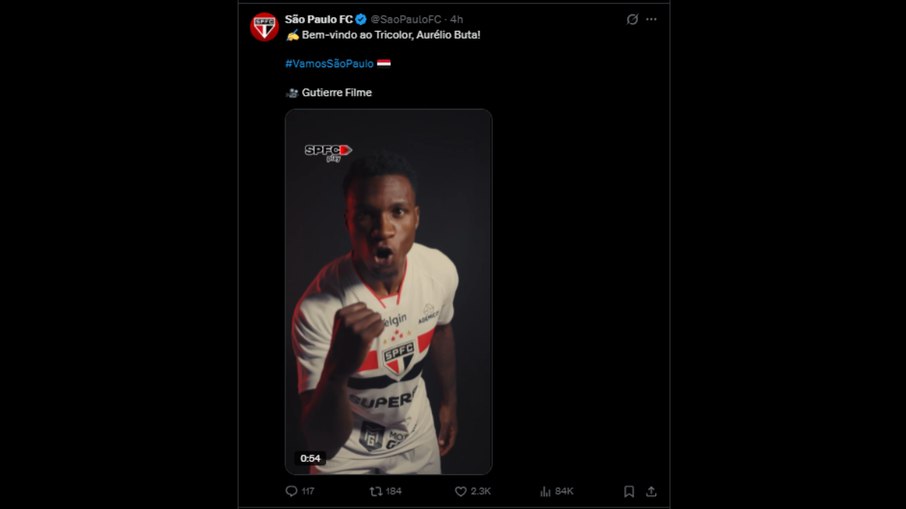Click the São Paulo FC display name

[x=318, y=19]
